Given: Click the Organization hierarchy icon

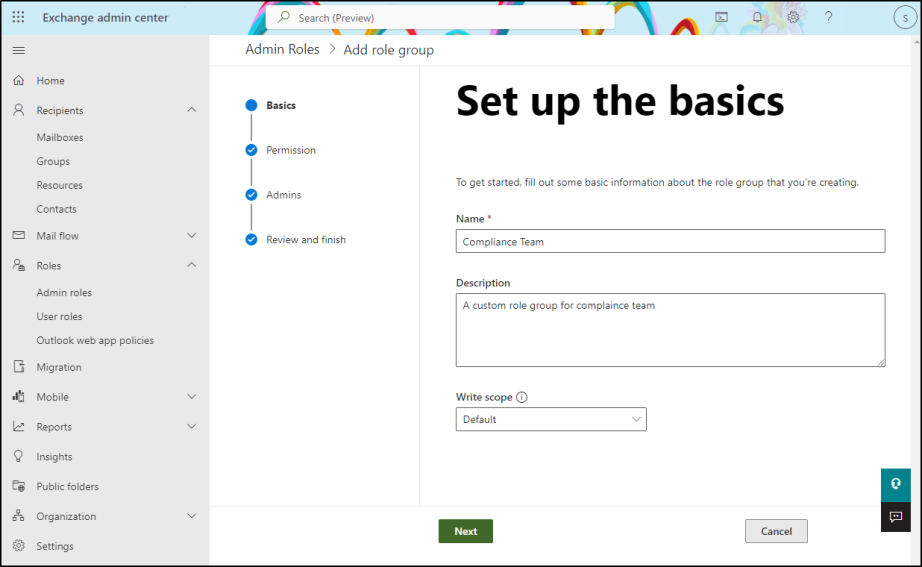Looking at the screenshot, I should point(19,516).
